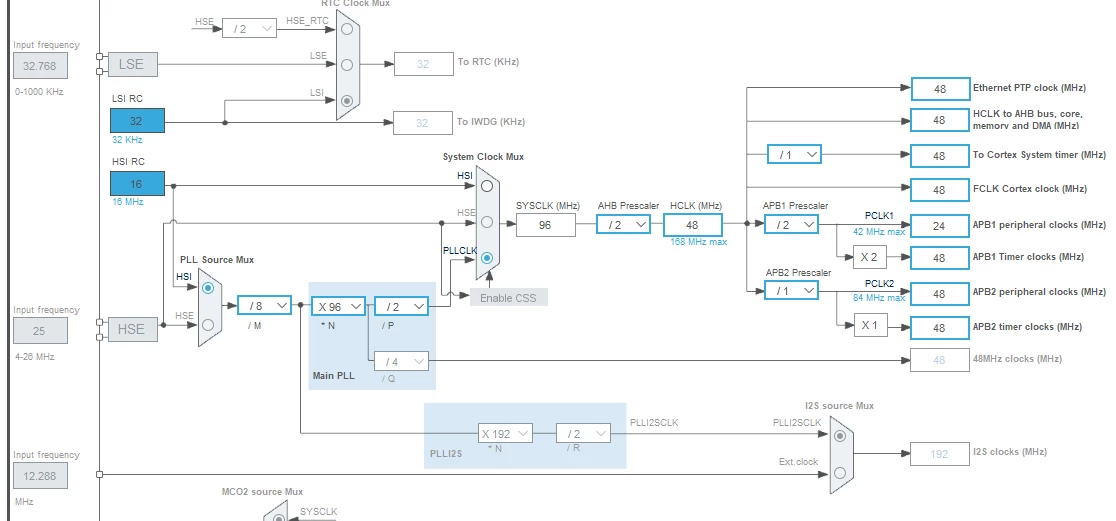This screenshot has height=521, width=1116.
Task: Open the Main PLL X 96 multiplier dropdown
Action: [339, 307]
